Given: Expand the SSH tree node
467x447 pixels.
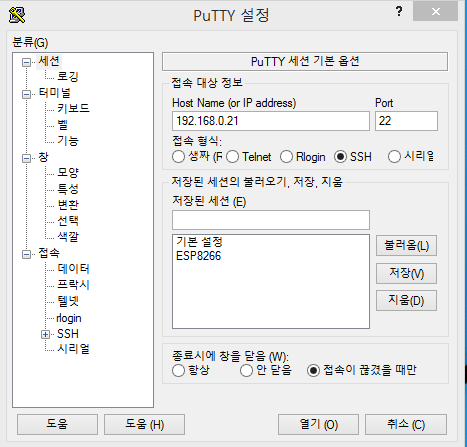Looking at the screenshot, I should point(45,334).
